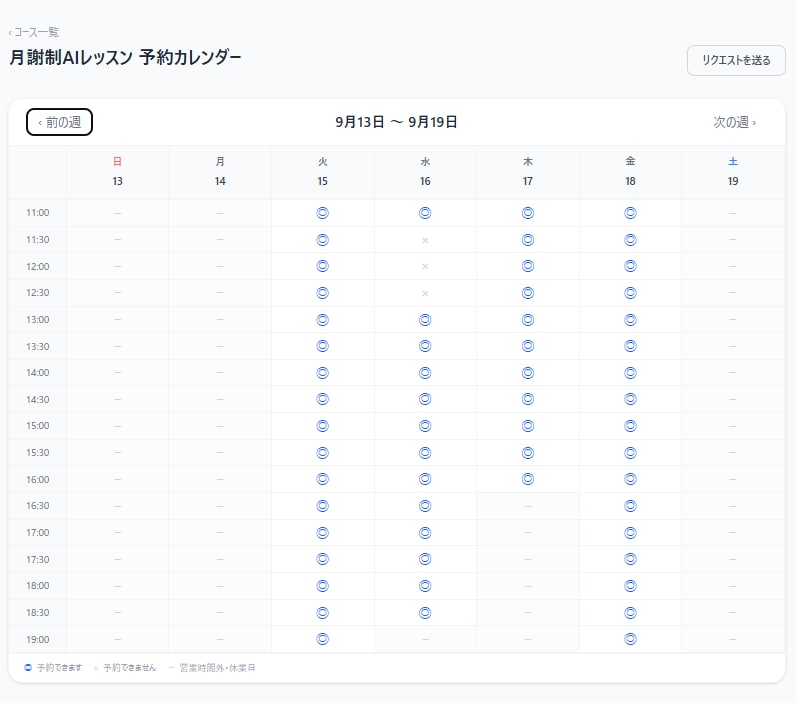Click the 水 16 Wednesday column header
Viewport: 796px width, 703px height.
click(425, 172)
